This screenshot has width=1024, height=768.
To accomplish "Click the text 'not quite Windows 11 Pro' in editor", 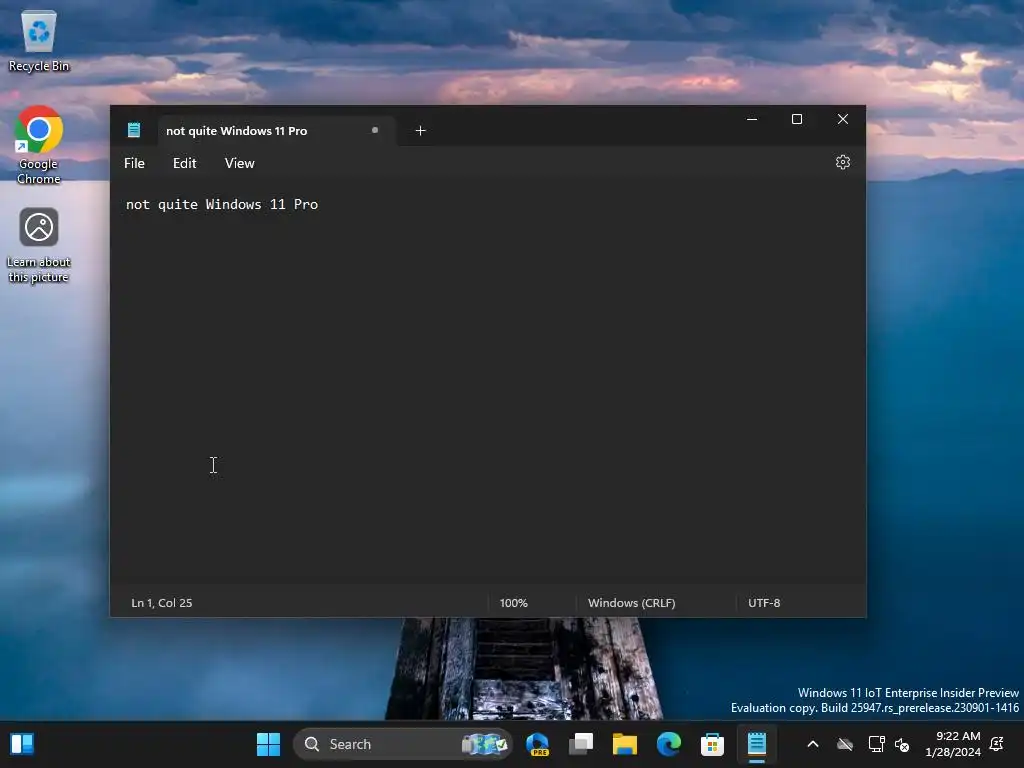I will (222, 204).
